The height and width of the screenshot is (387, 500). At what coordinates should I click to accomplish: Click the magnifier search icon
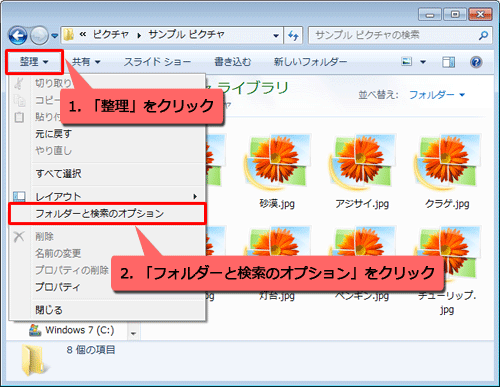point(483,35)
